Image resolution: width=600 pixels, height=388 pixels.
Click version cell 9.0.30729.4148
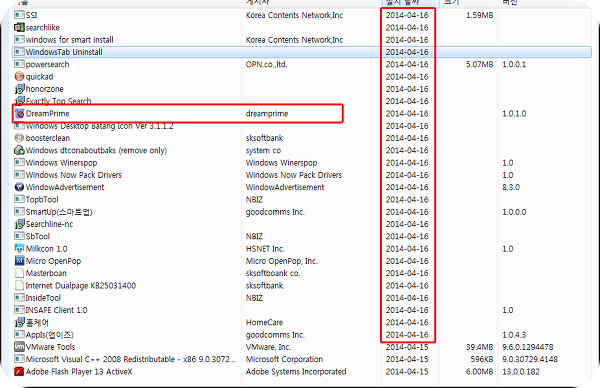(x=530, y=359)
